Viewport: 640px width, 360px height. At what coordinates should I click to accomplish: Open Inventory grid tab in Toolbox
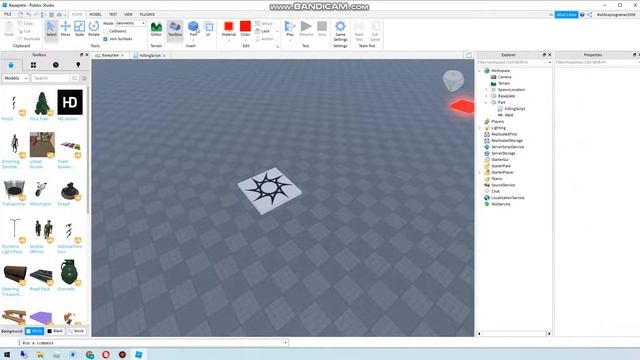pos(33,65)
